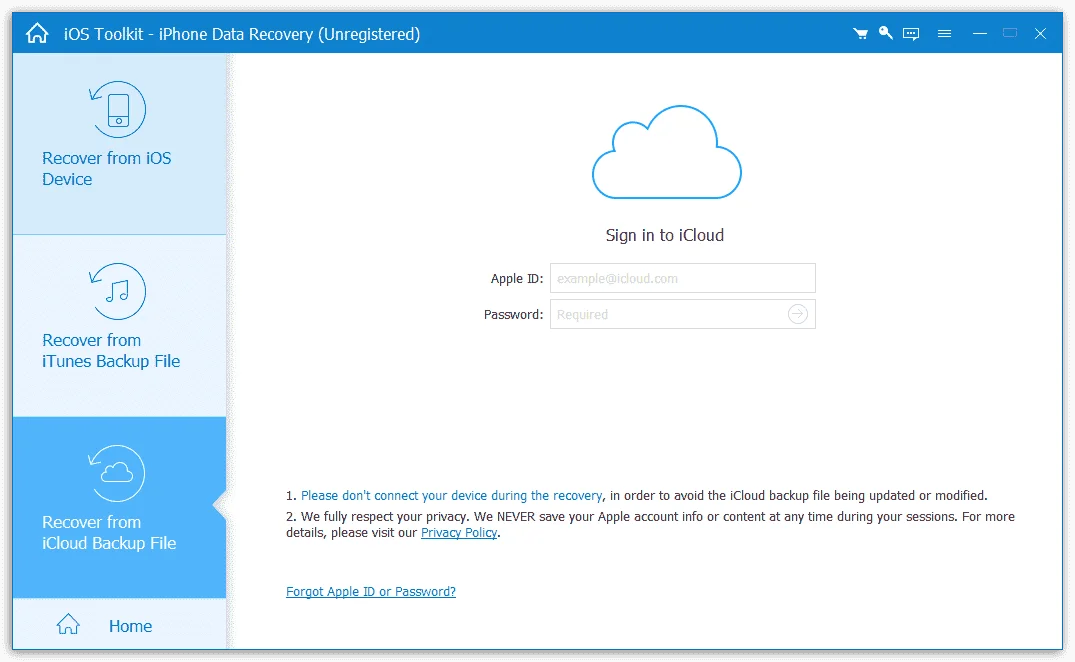Viewport: 1075px width, 662px height.
Task: Click the iCloud cloud logo
Action: click(666, 152)
